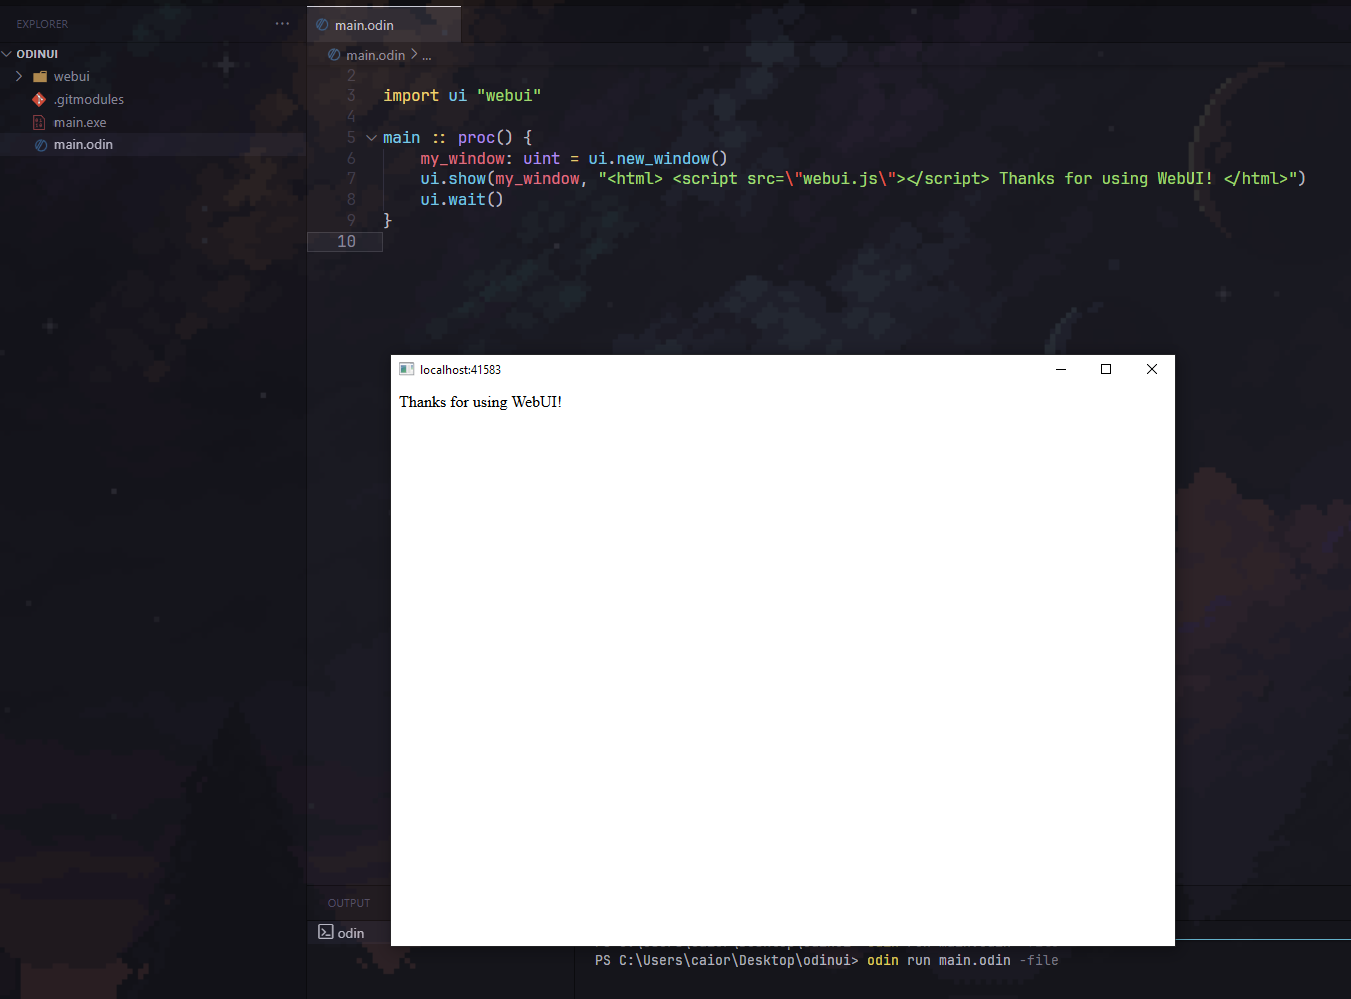Switch to the main.odin editor tab
This screenshot has height=999, width=1351.
pos(364,25)
